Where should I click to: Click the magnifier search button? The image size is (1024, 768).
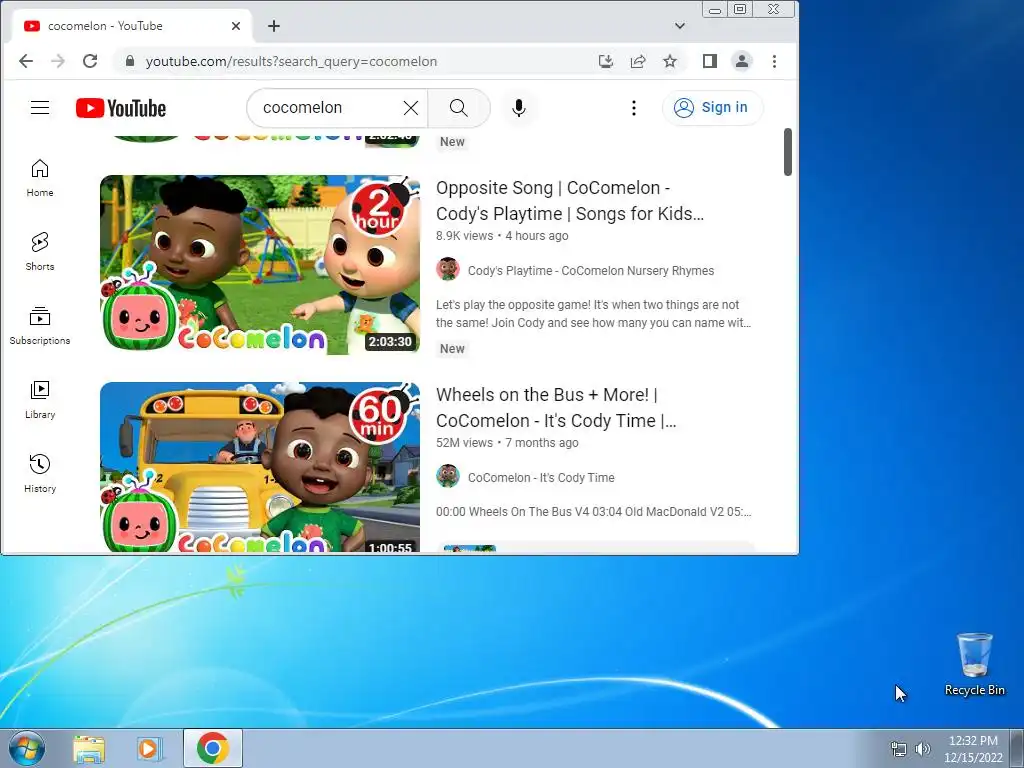click(458, 108)
